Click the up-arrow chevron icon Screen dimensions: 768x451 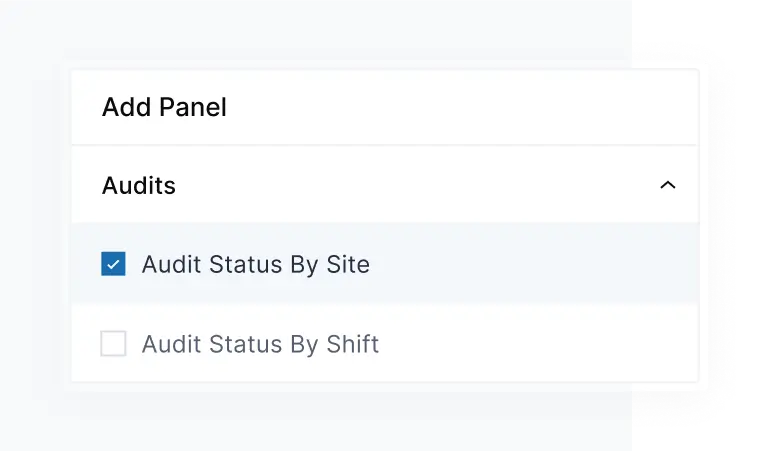668,185
